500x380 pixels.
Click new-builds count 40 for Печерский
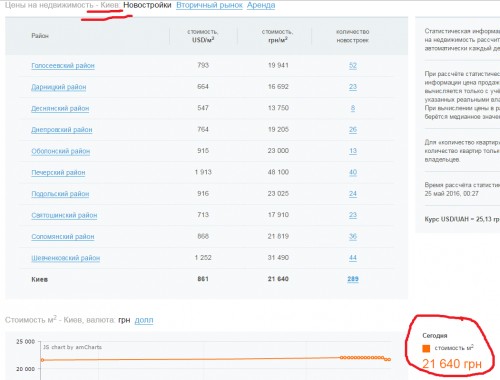click(353, 172)
